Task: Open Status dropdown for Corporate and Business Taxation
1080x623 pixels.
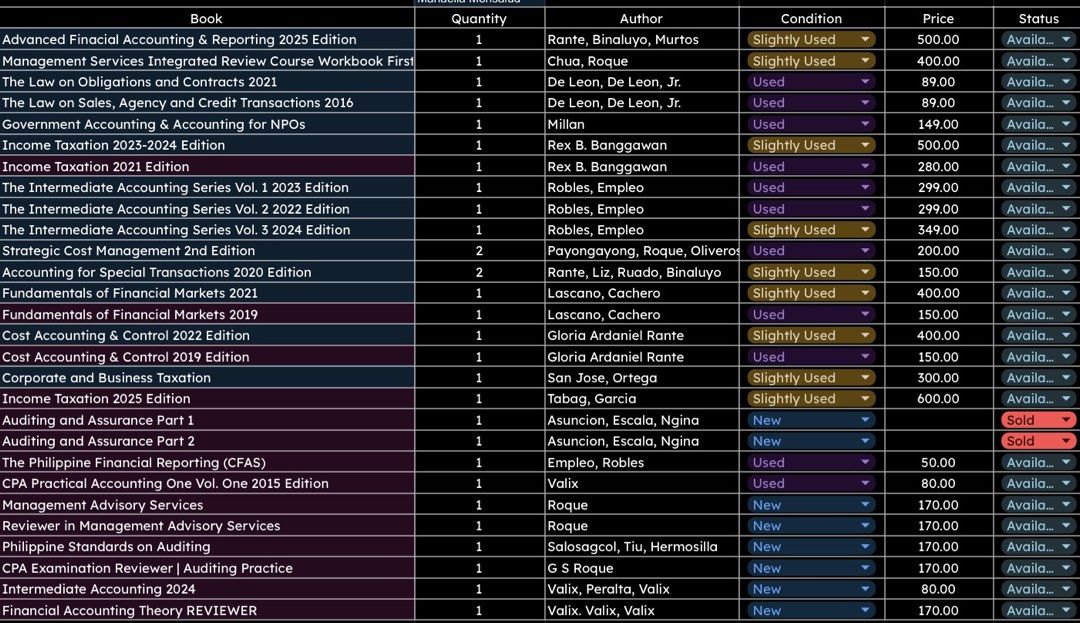Action: coord(1038,378)
